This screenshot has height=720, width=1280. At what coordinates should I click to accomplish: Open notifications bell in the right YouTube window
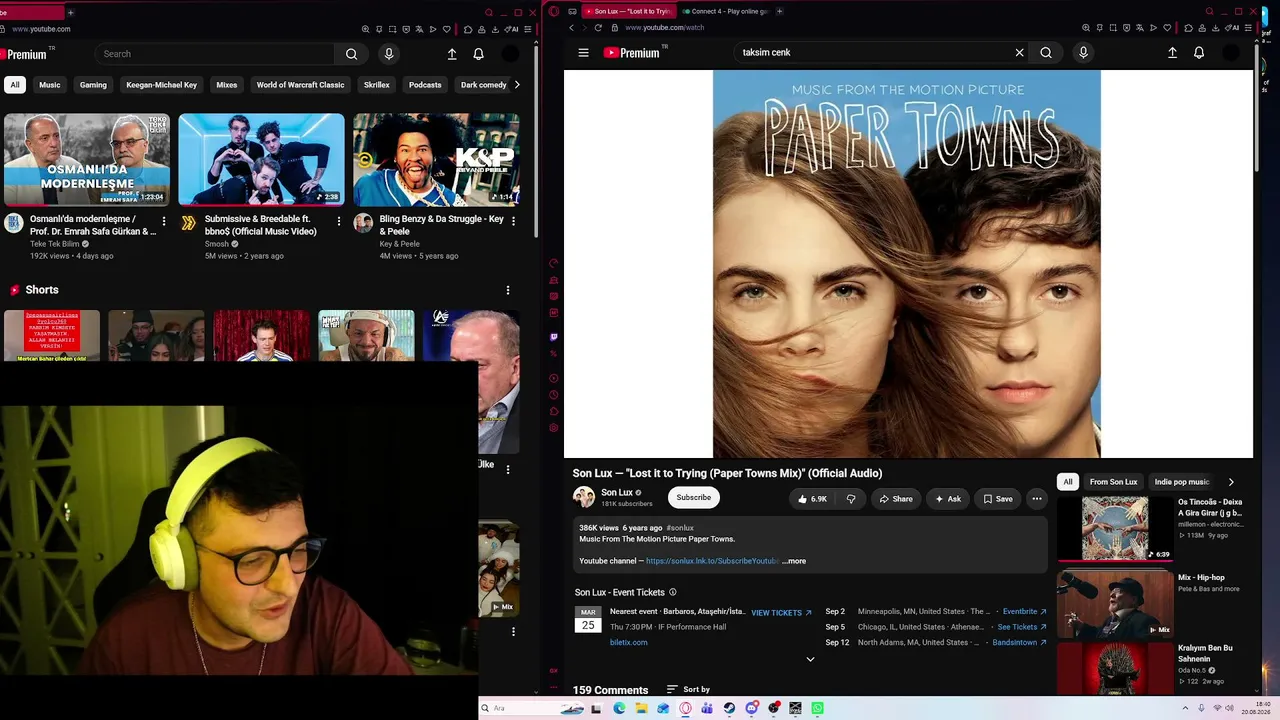click(x=1199, y=53)
